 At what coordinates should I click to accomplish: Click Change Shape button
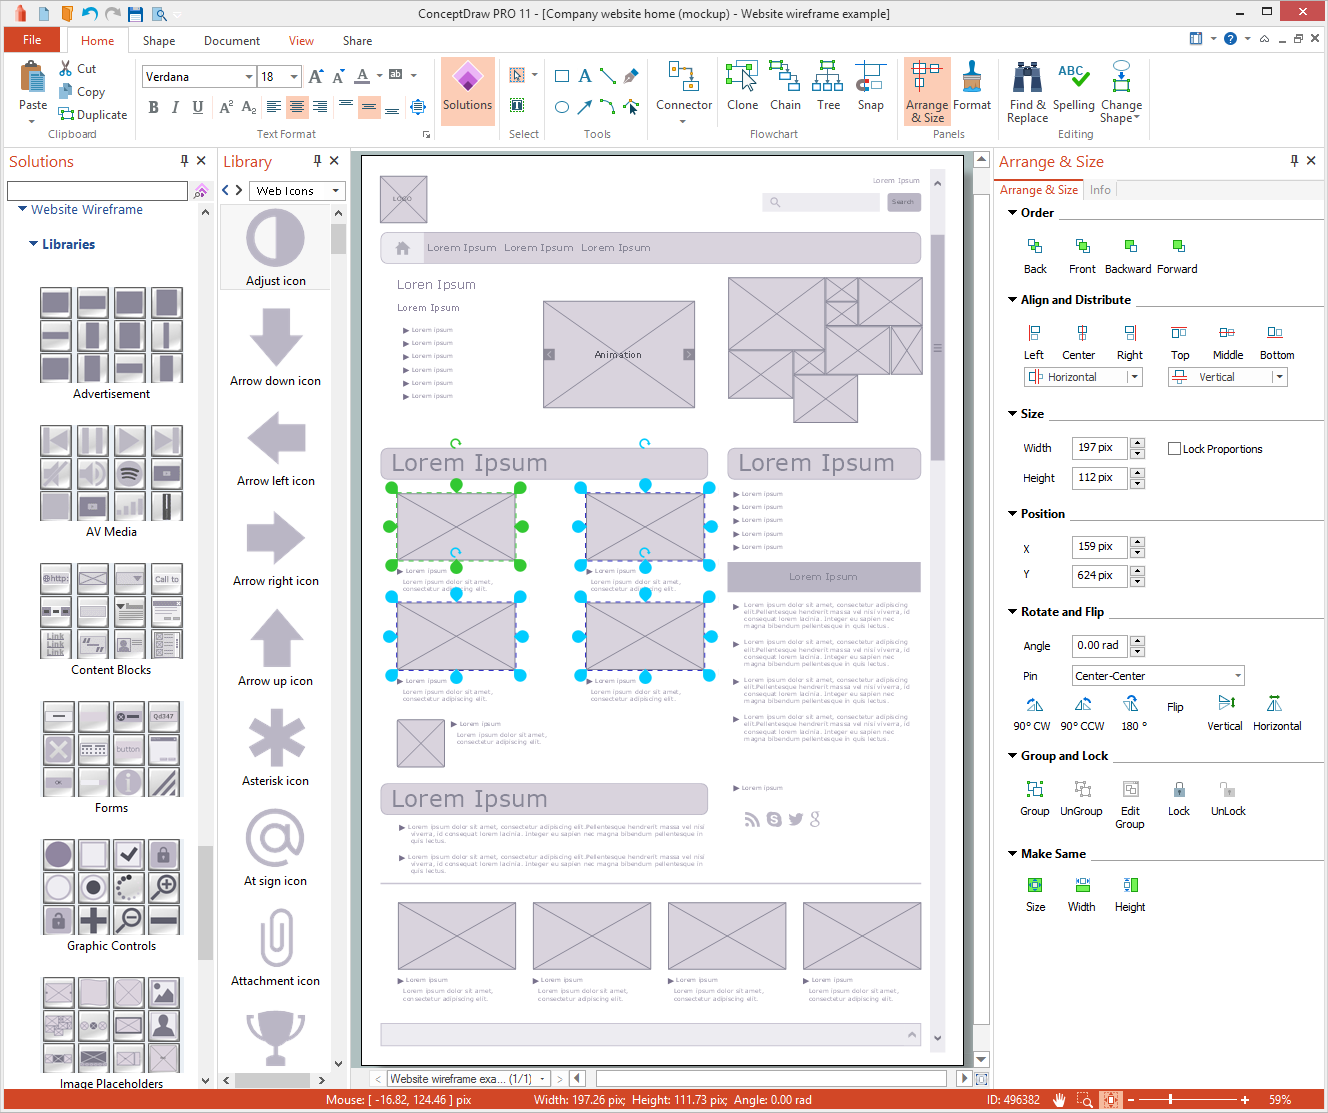[x=1121, y=91]
